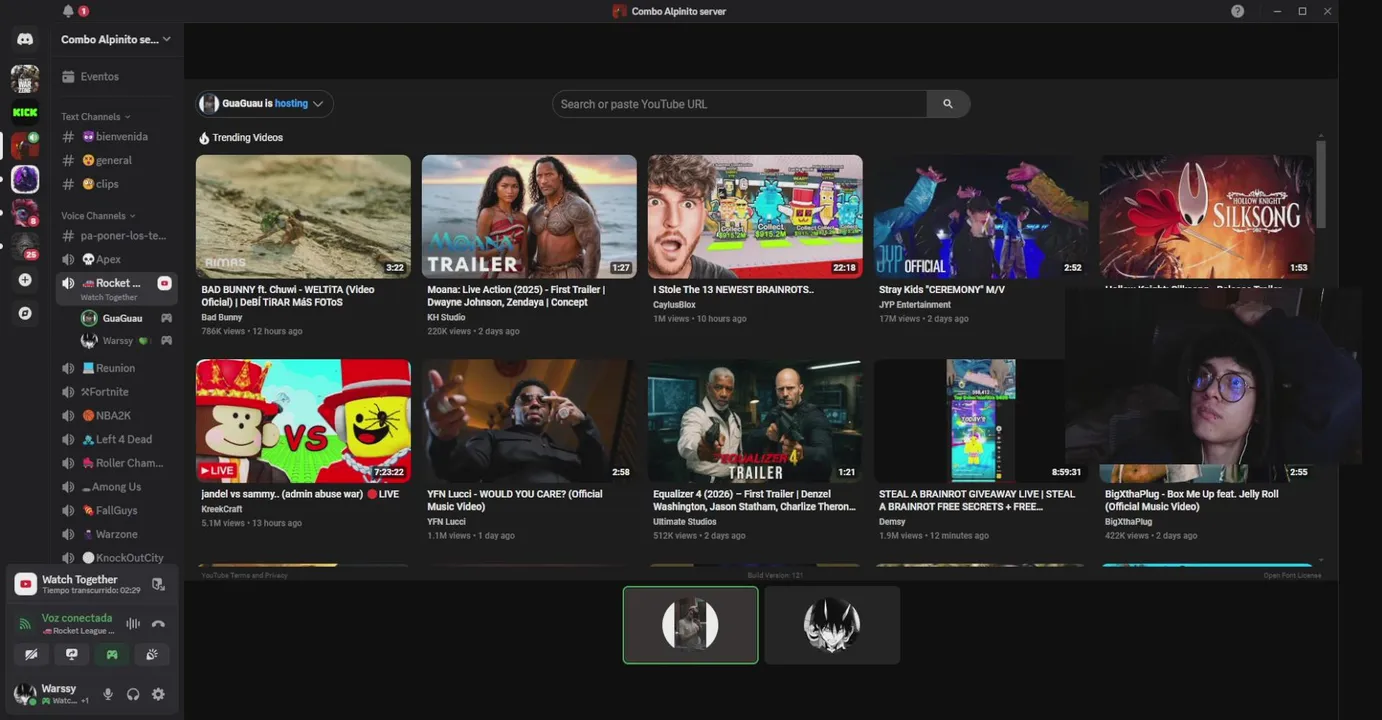Select GuaGuau's participant tile at the bottom
This screenshot has height=720, width=1382.
[x=690, y=625]
